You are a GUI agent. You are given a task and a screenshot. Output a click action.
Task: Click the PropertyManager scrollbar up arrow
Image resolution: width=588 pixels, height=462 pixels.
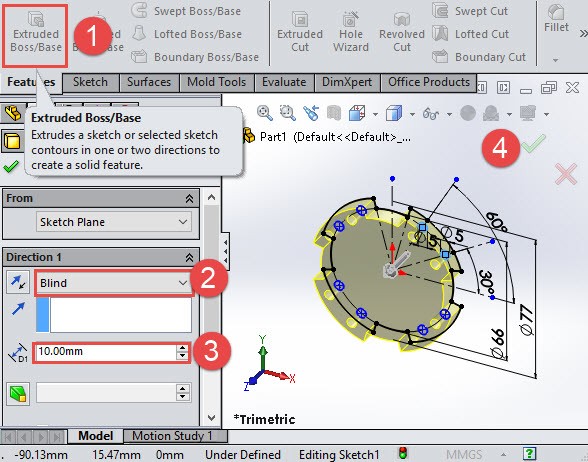211,197
